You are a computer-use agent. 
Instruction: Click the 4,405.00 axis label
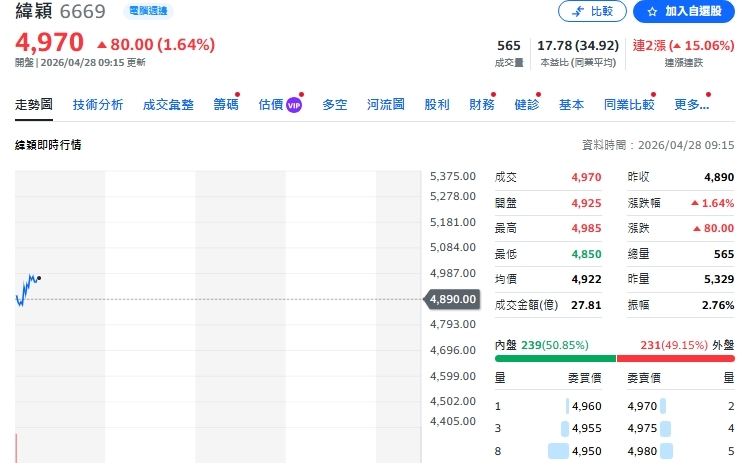point(453,421)
